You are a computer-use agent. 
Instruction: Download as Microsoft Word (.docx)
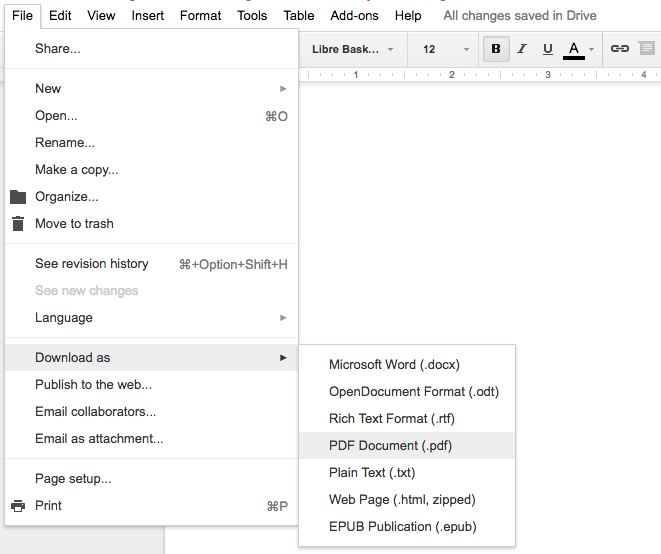(407, 364)
